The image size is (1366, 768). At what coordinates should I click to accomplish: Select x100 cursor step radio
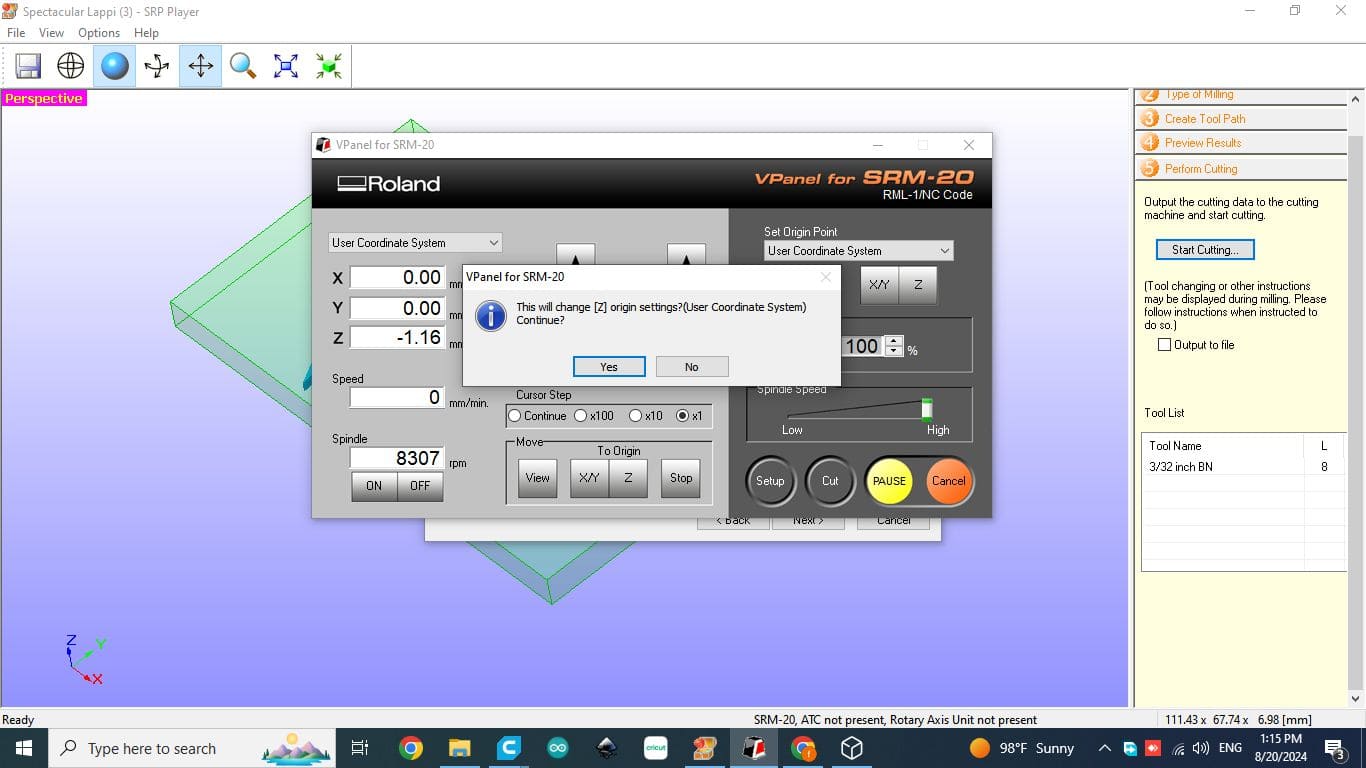(x=581, y=416)
